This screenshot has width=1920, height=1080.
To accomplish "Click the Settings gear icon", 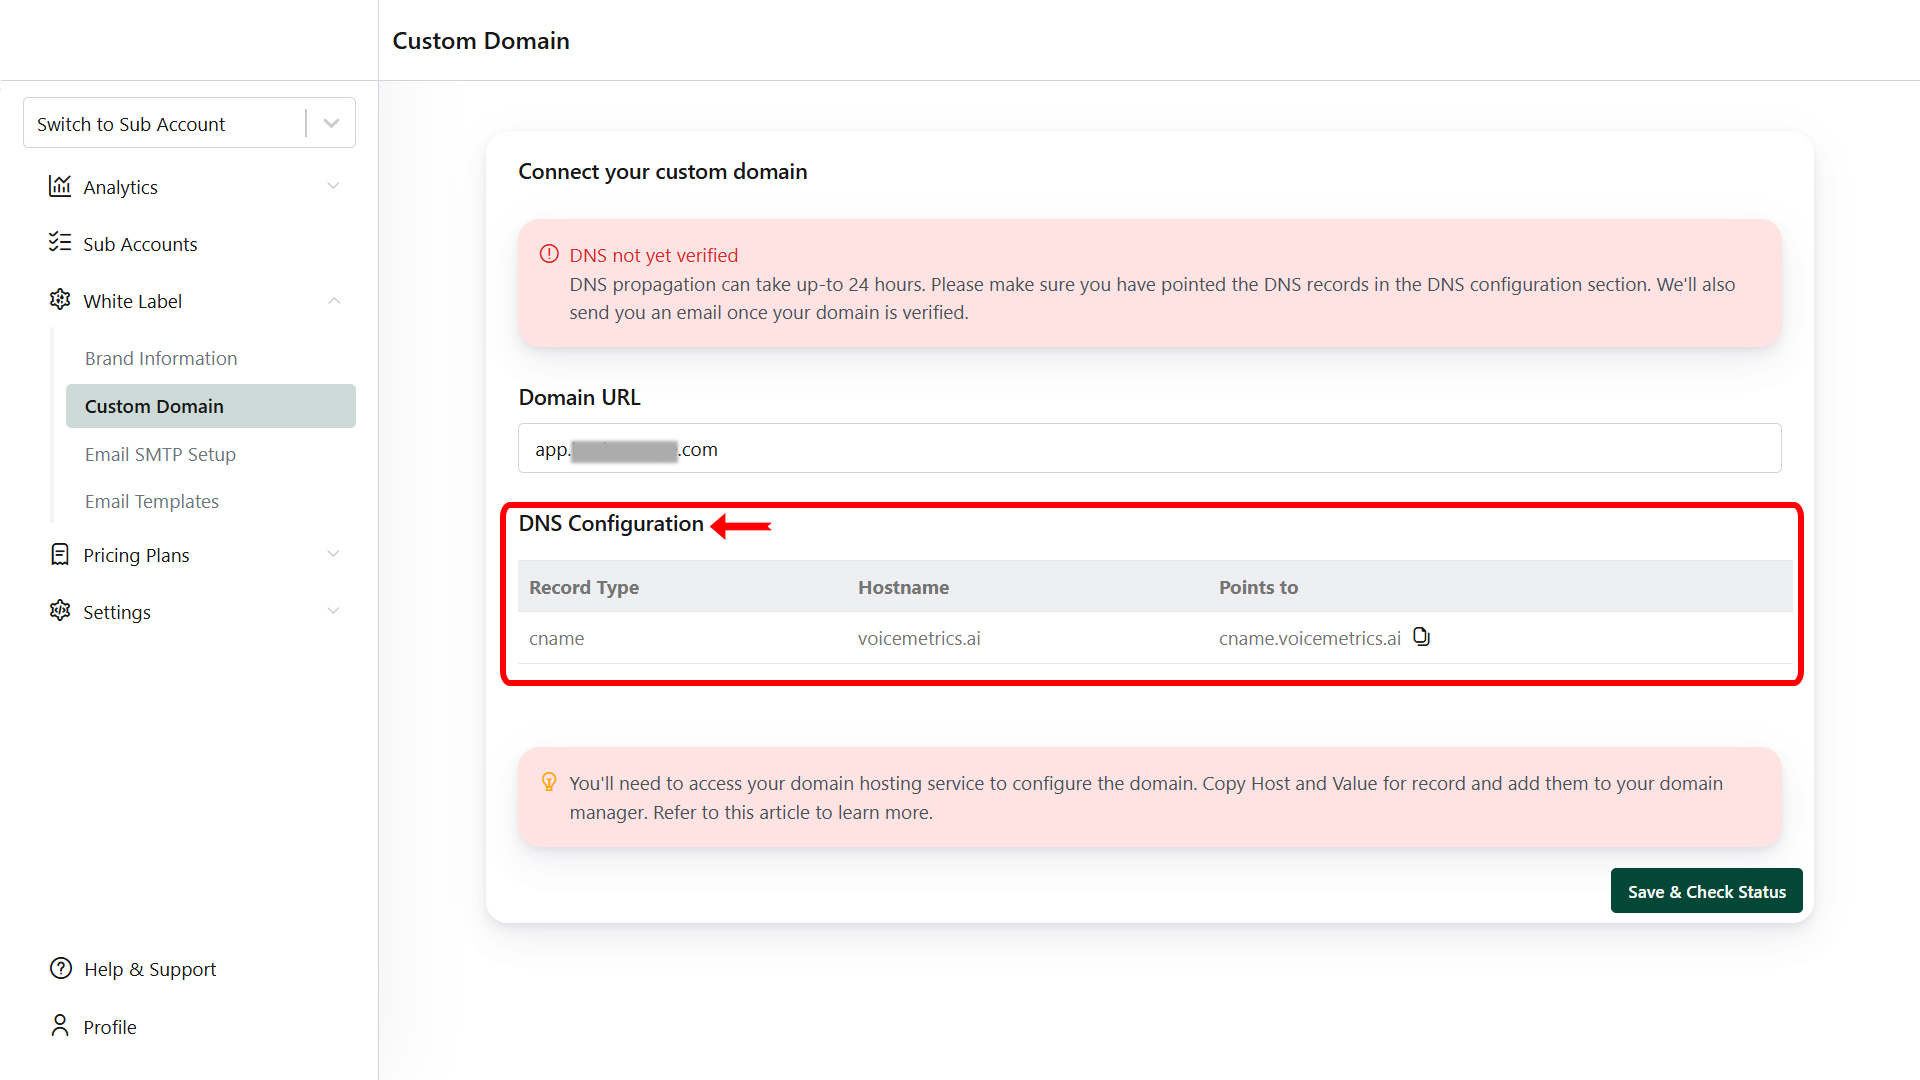I will (x=60, y=611).
